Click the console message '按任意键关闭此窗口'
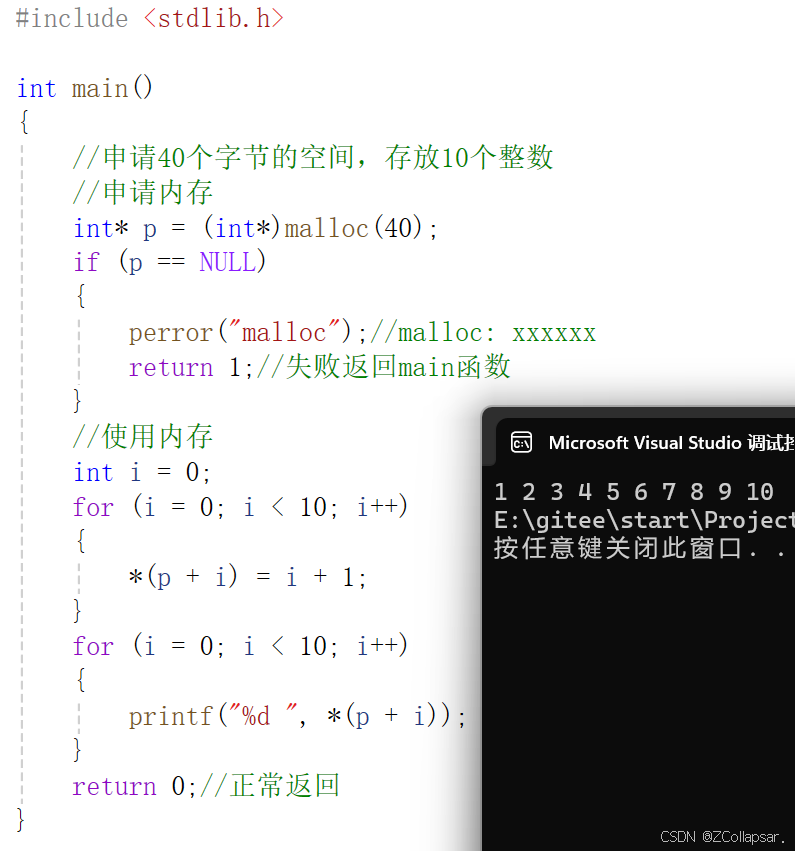 pos(618,548)
